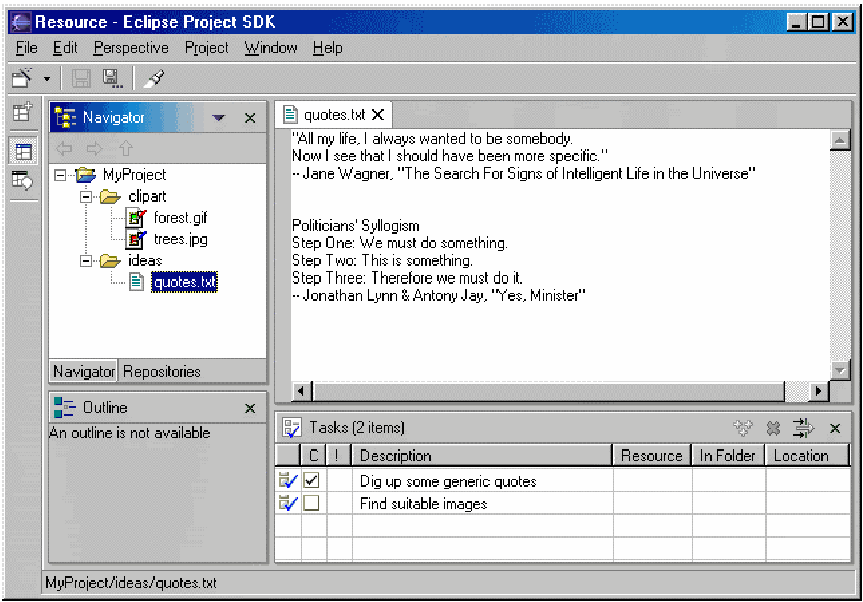This screenshot has height=602, width=863.
Task: Select quotes.txt in the Navigator tree
Action: pyautogui.click(x=184, y=282)
